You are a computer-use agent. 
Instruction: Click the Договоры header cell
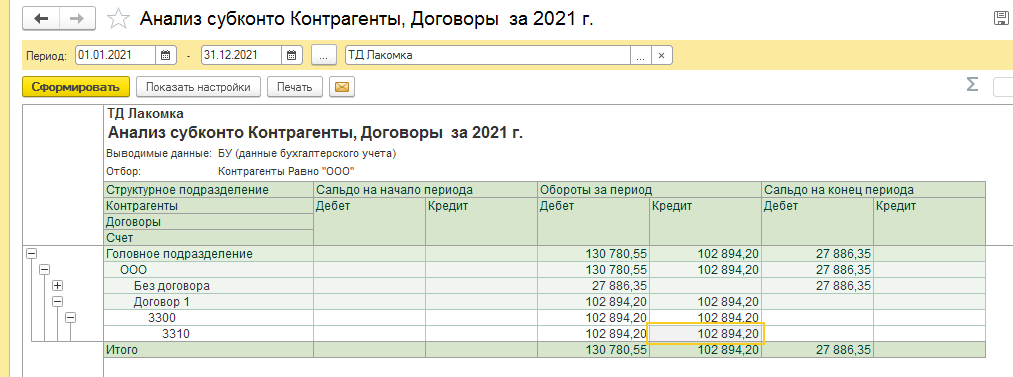point(208,221)
